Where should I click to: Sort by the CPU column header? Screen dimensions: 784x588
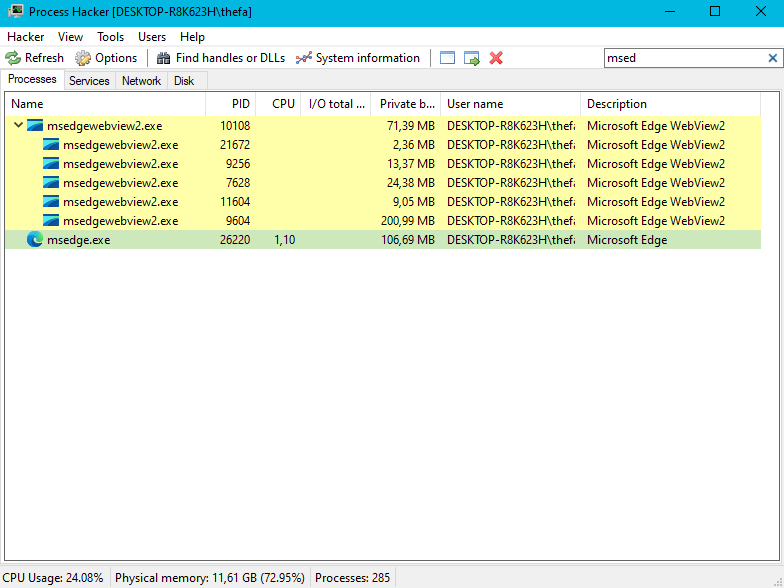click(x=278, y=104)
